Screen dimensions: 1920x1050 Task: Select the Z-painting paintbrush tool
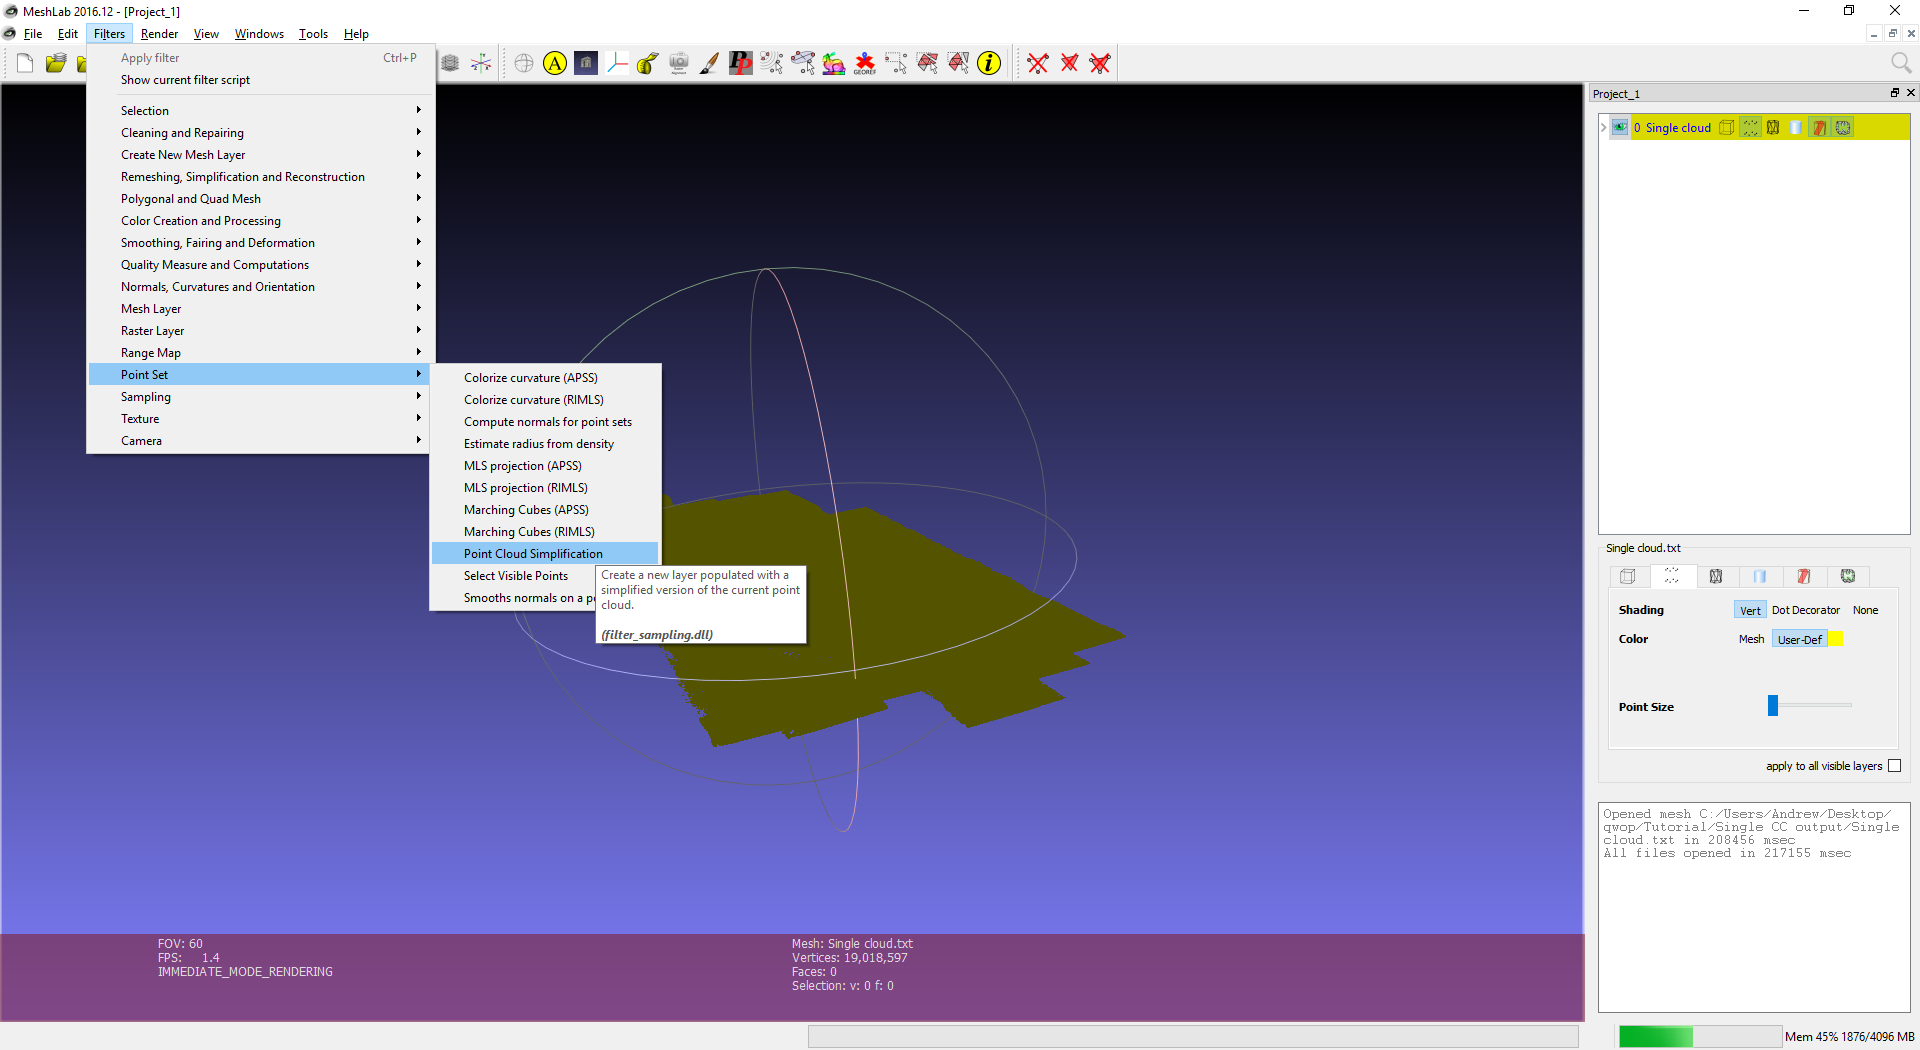pos(710,63)
